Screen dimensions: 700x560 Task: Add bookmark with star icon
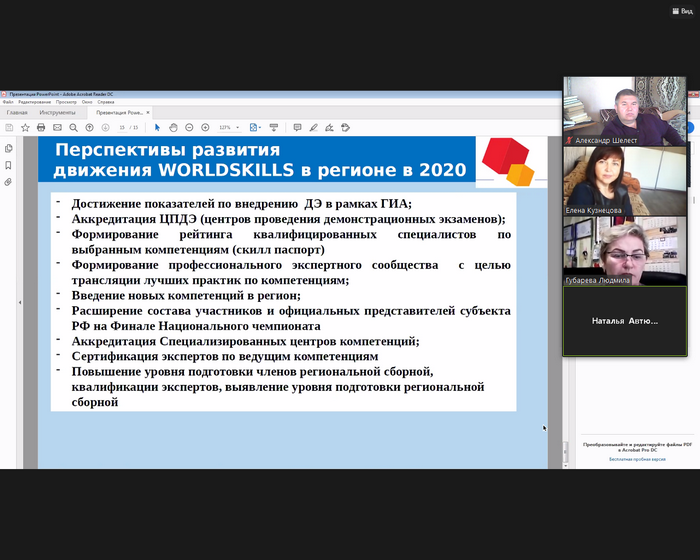click(25, 128)
